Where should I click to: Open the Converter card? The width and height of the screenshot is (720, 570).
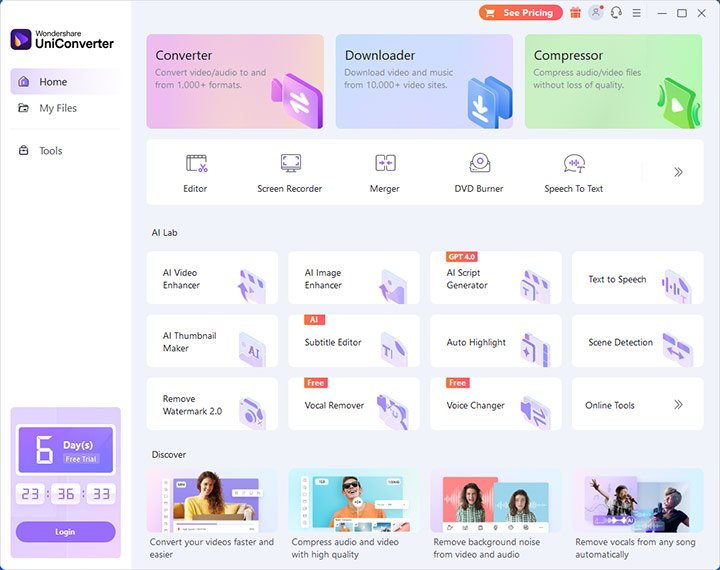[235, 81]
